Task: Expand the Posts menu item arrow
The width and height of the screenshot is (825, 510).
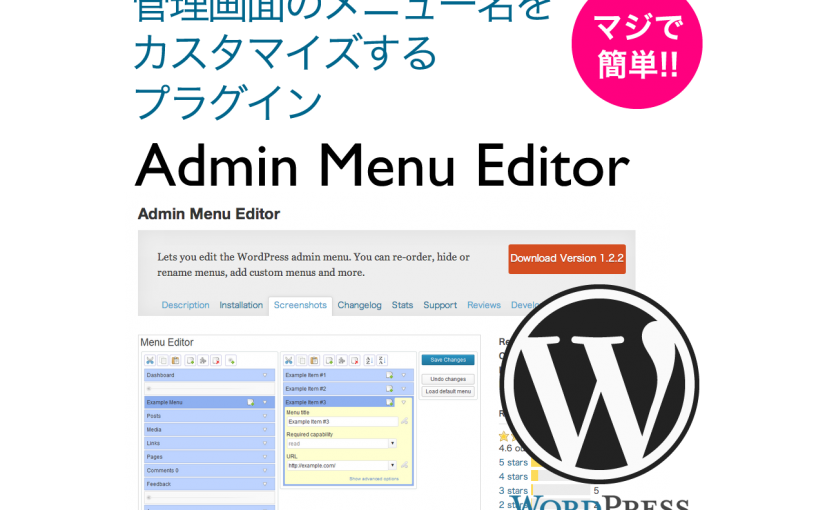Action: 265,416
